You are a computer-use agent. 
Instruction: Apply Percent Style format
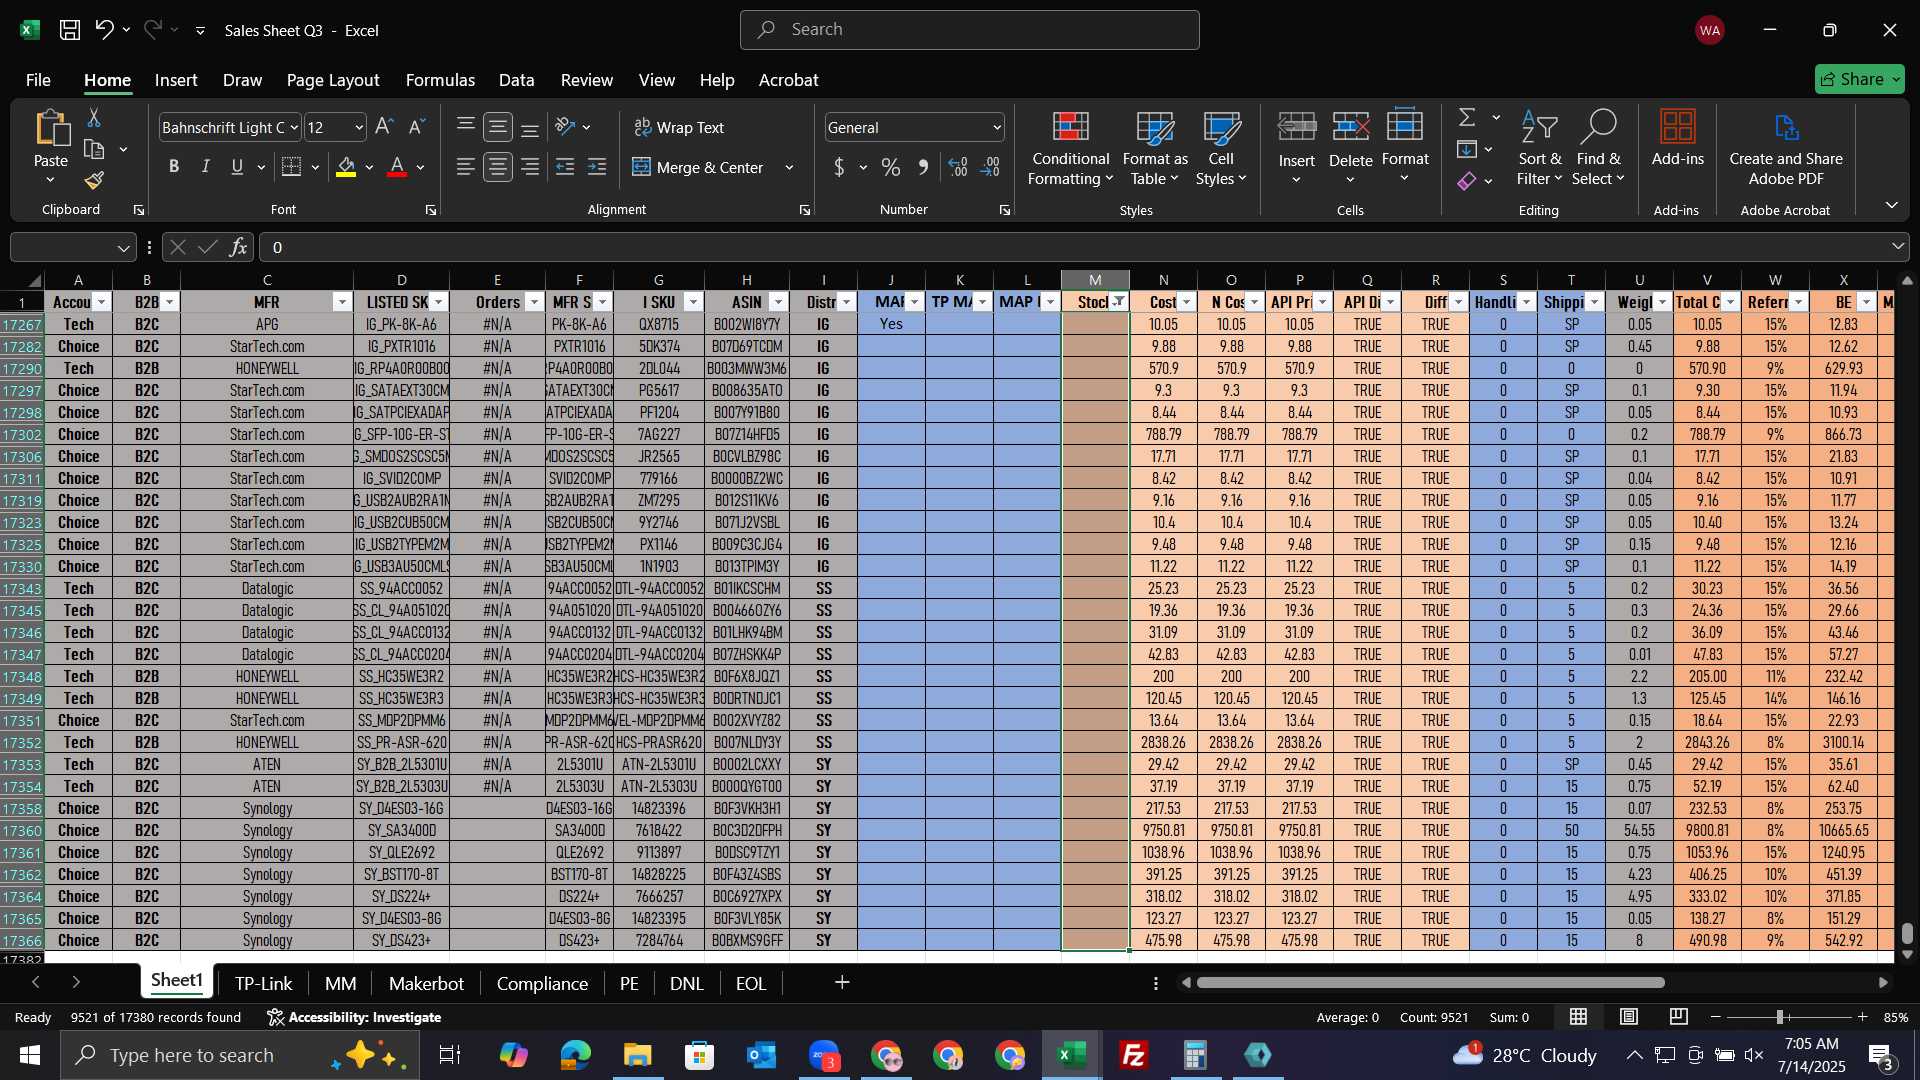click(x=891, y=167)
